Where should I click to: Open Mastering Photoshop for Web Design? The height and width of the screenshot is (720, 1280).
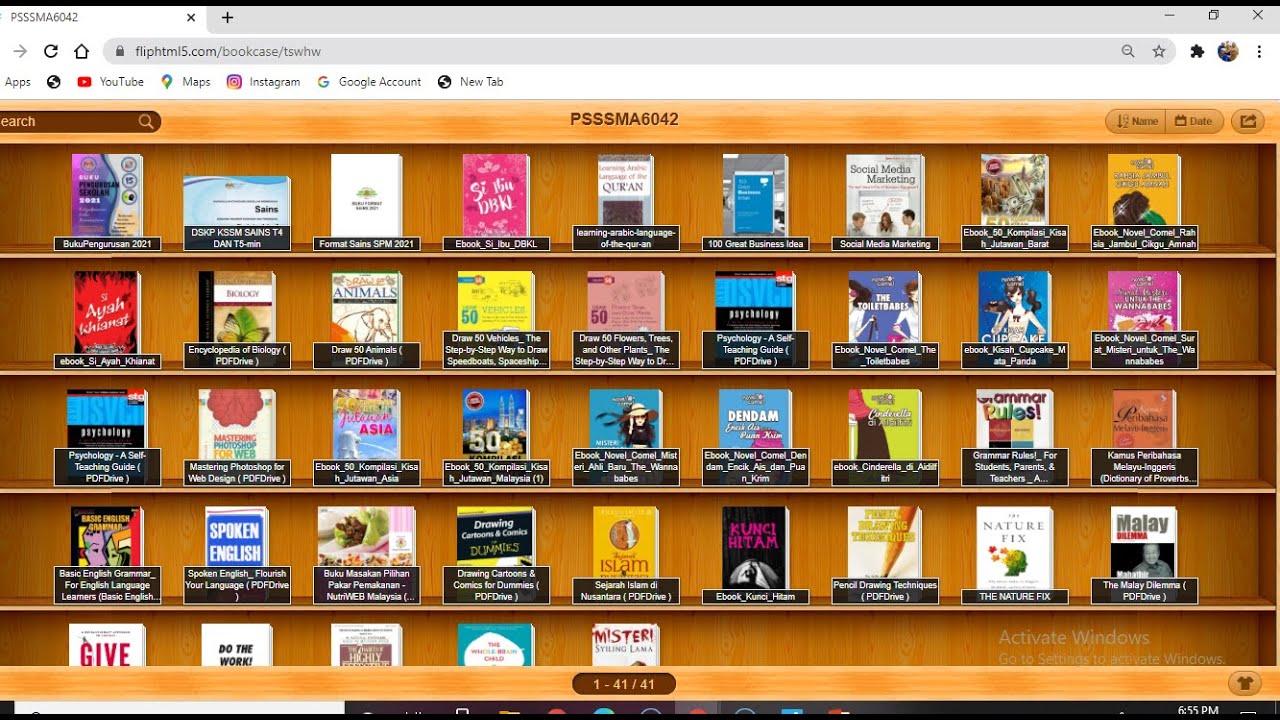[x=237, y=437]
